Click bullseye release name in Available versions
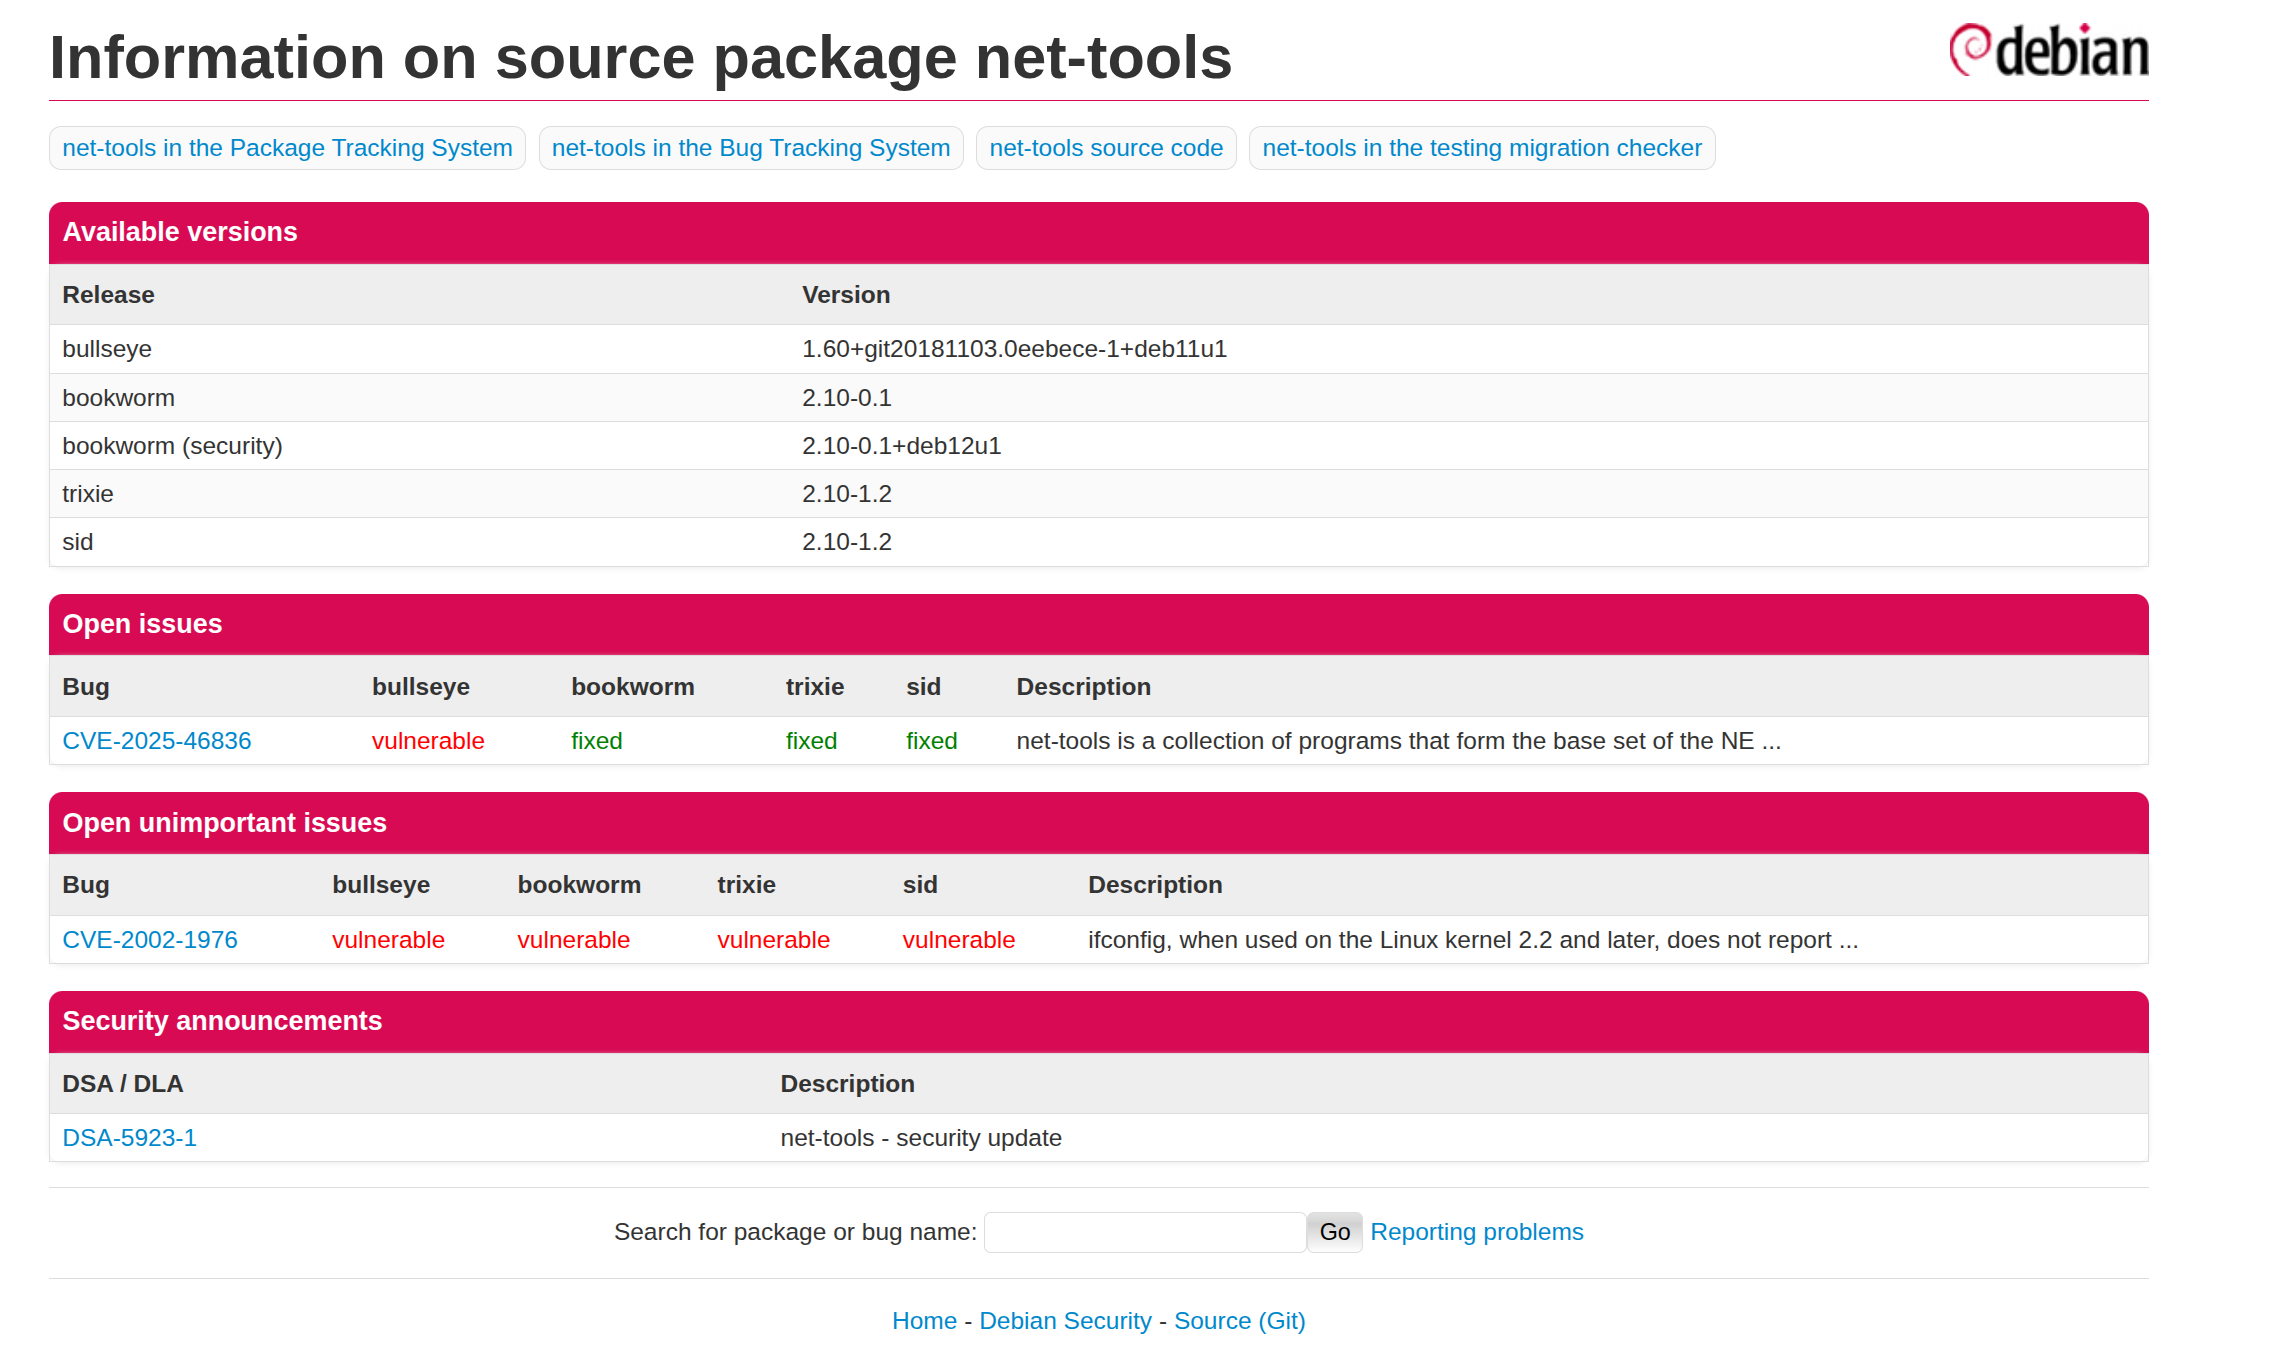 point(107,349)
